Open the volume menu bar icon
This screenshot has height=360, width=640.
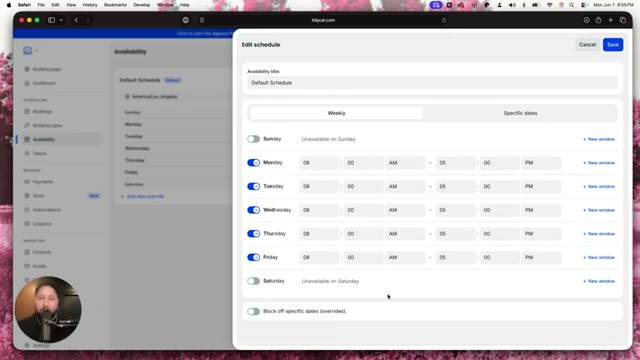512,5
